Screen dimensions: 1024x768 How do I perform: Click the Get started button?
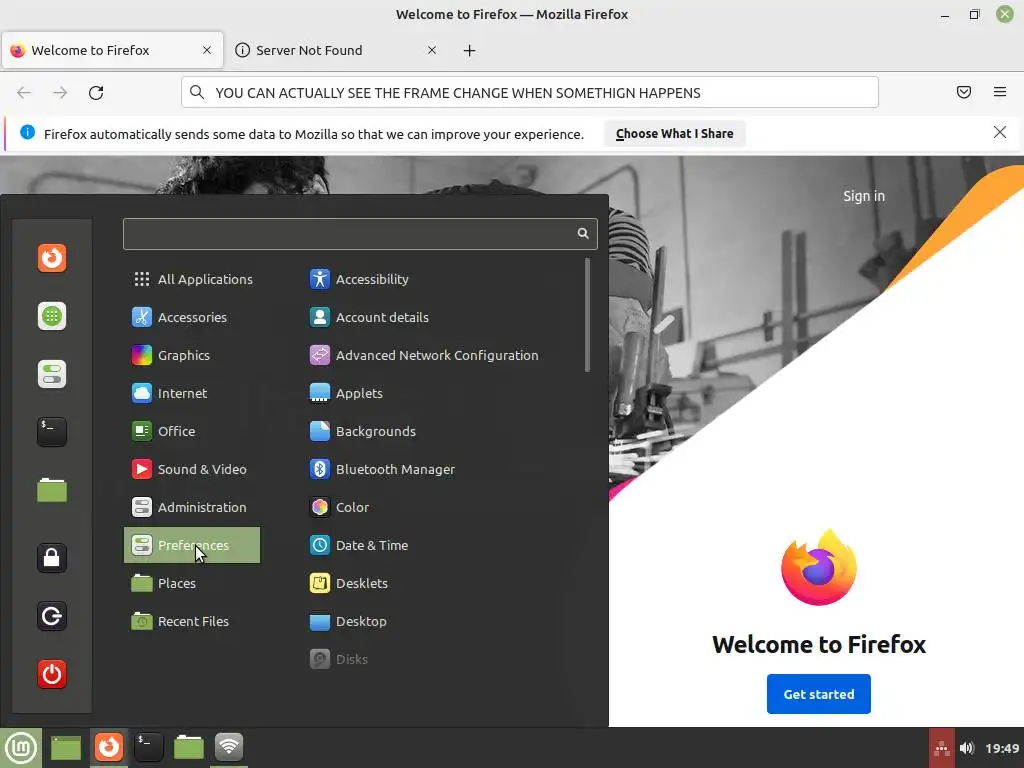coord(818,694)
